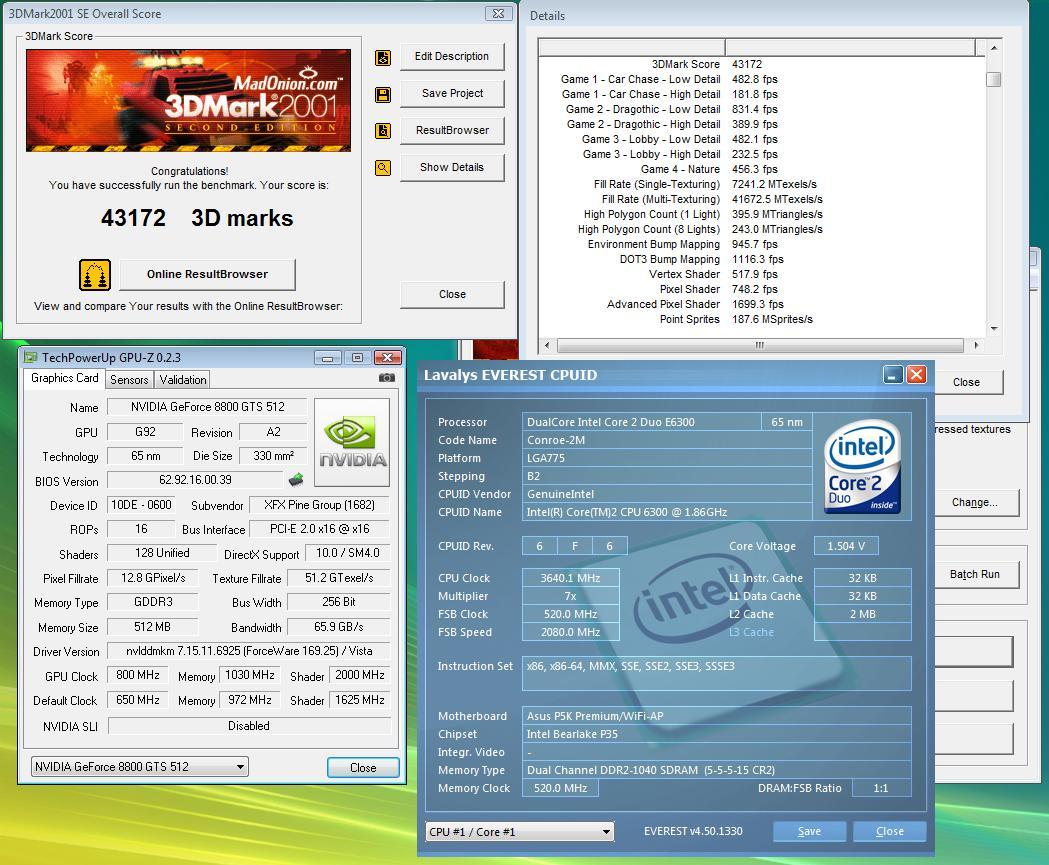Click the Details list second column header
1049x865 pixels.
coord(850,47)
